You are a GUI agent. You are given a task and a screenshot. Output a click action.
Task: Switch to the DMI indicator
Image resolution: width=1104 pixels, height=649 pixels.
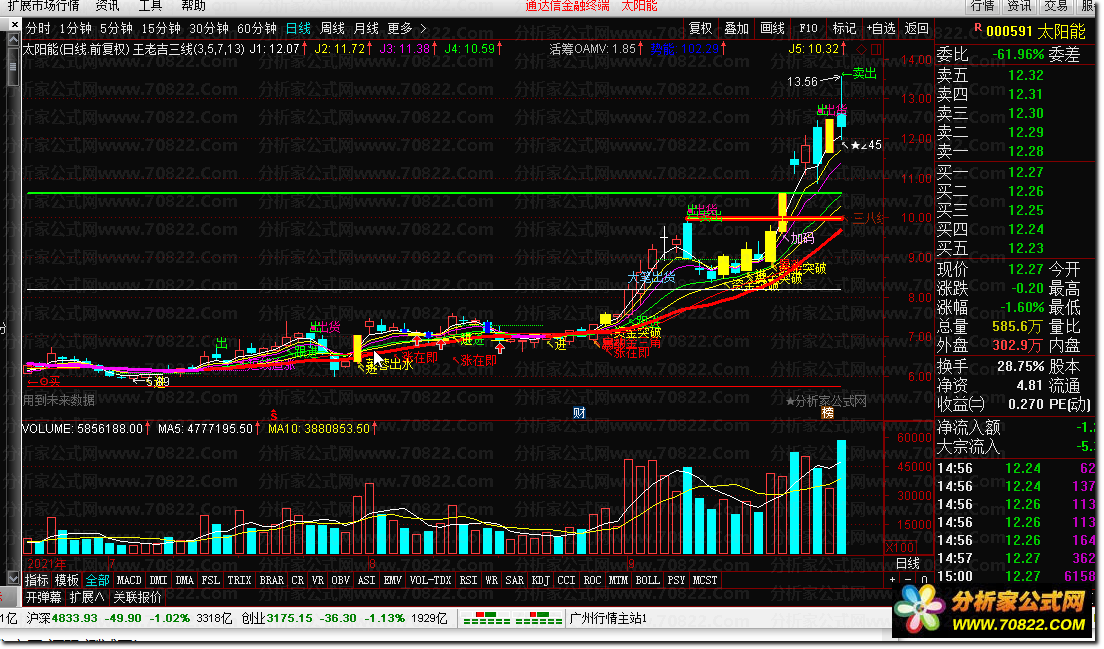pyautogui.click(x=158, y=580)
